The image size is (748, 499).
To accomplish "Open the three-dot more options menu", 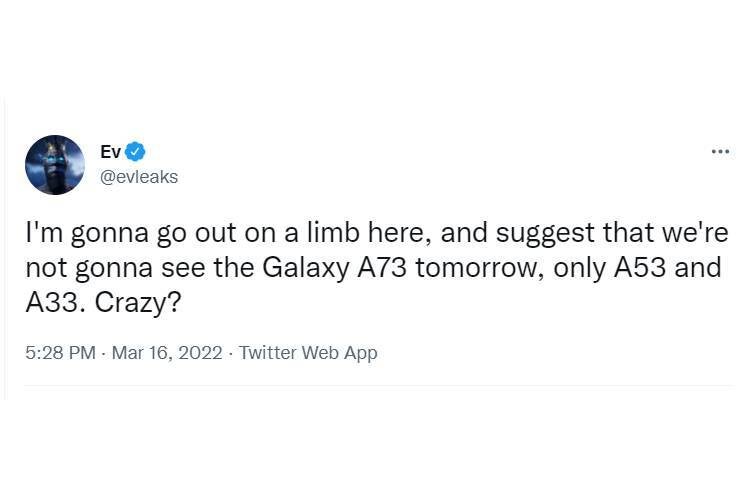I will click(x=719, y=152).
